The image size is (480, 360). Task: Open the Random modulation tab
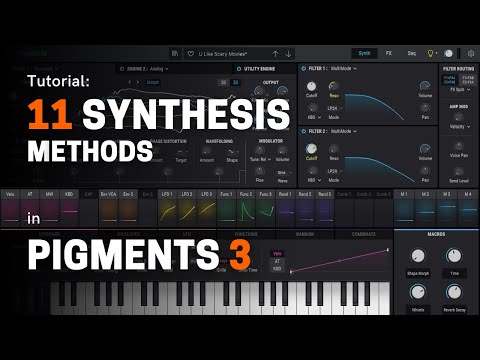point(305,234)
